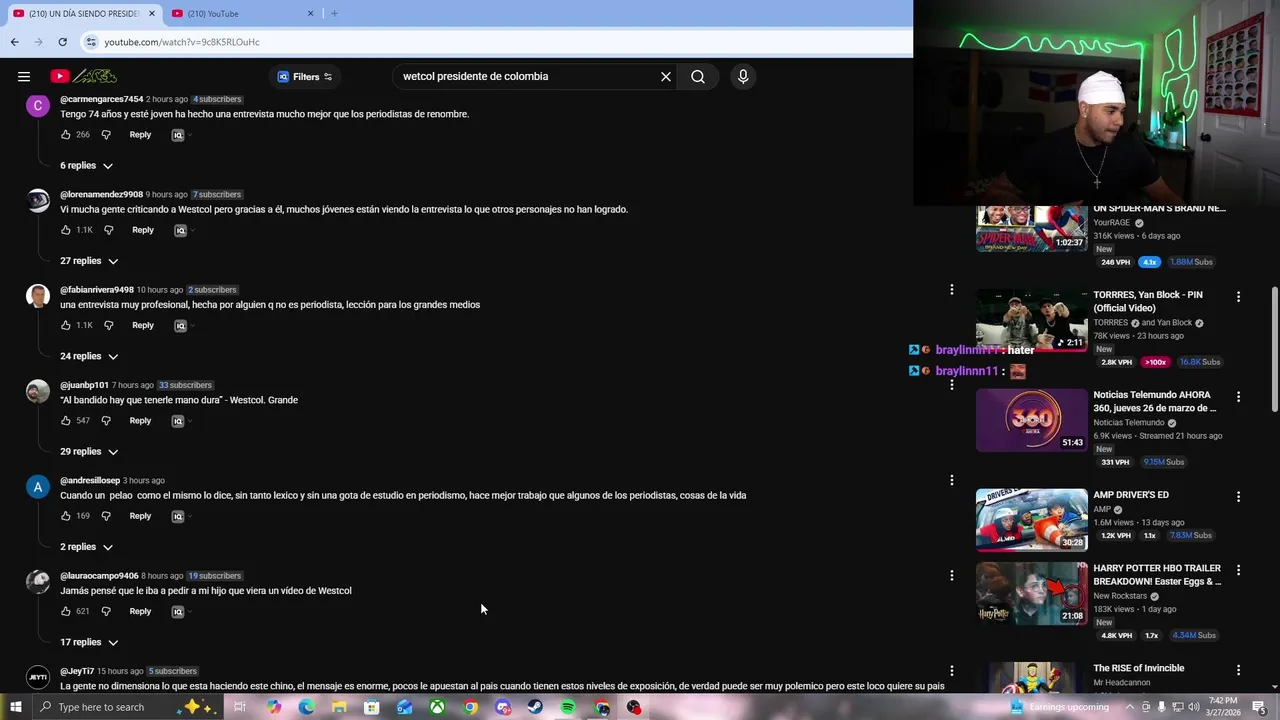Open the YouTube hamburger guide menu

pos(24,76)
